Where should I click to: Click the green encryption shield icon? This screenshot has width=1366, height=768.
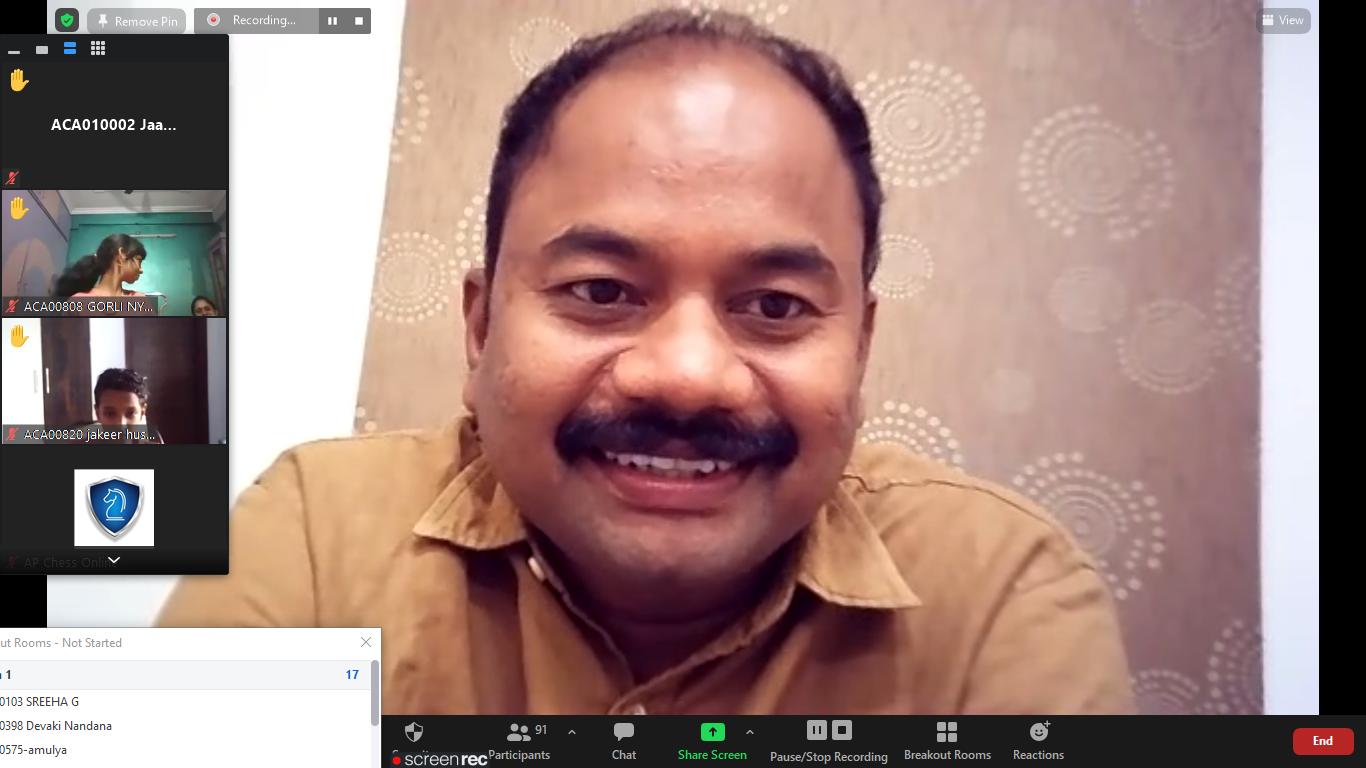pos(66,20)
